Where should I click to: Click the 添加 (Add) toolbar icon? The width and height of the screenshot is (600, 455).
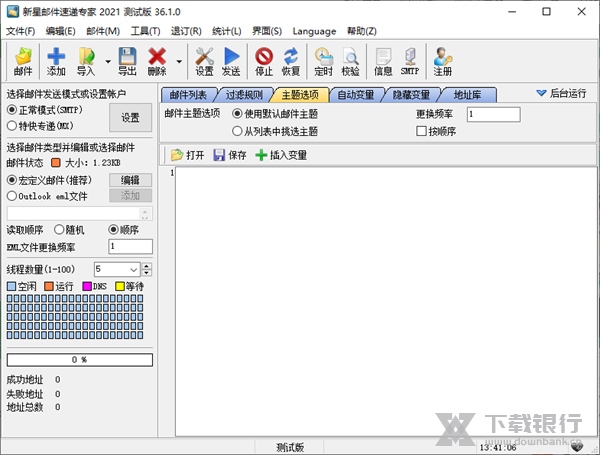(56, 62)
